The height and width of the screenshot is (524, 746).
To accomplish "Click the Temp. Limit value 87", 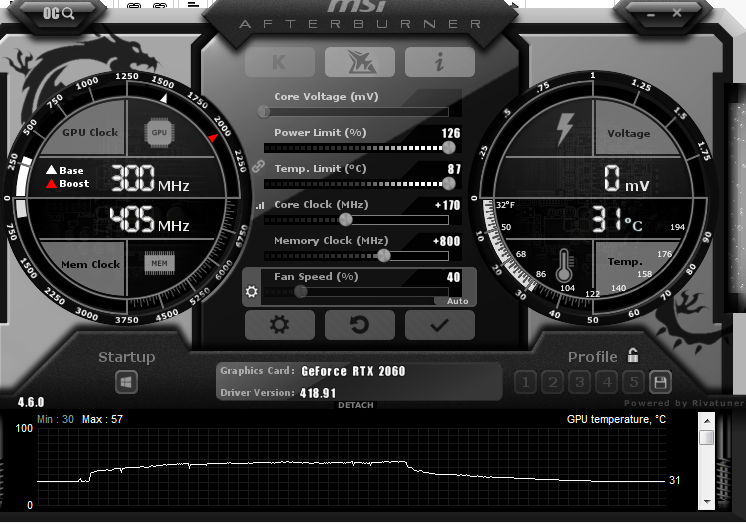I will (x=454, y=169).
